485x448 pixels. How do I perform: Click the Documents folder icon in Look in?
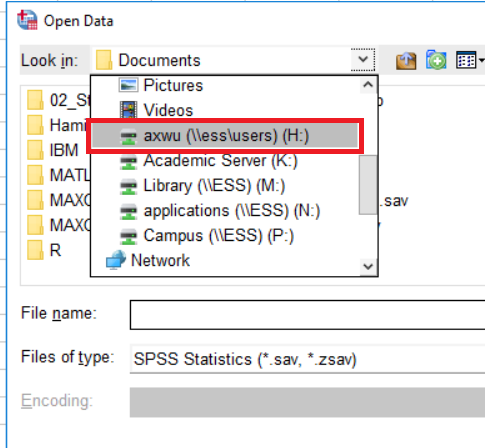pos(104,60)
